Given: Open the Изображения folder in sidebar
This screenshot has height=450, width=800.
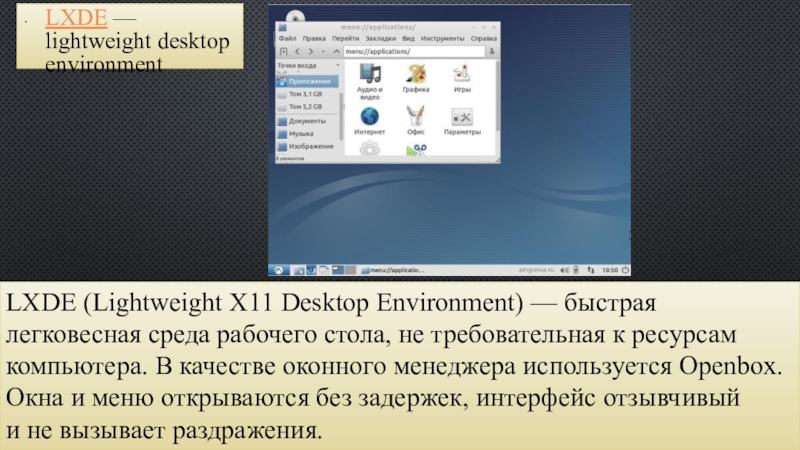Looking at the screenshot, I should 307,146.
